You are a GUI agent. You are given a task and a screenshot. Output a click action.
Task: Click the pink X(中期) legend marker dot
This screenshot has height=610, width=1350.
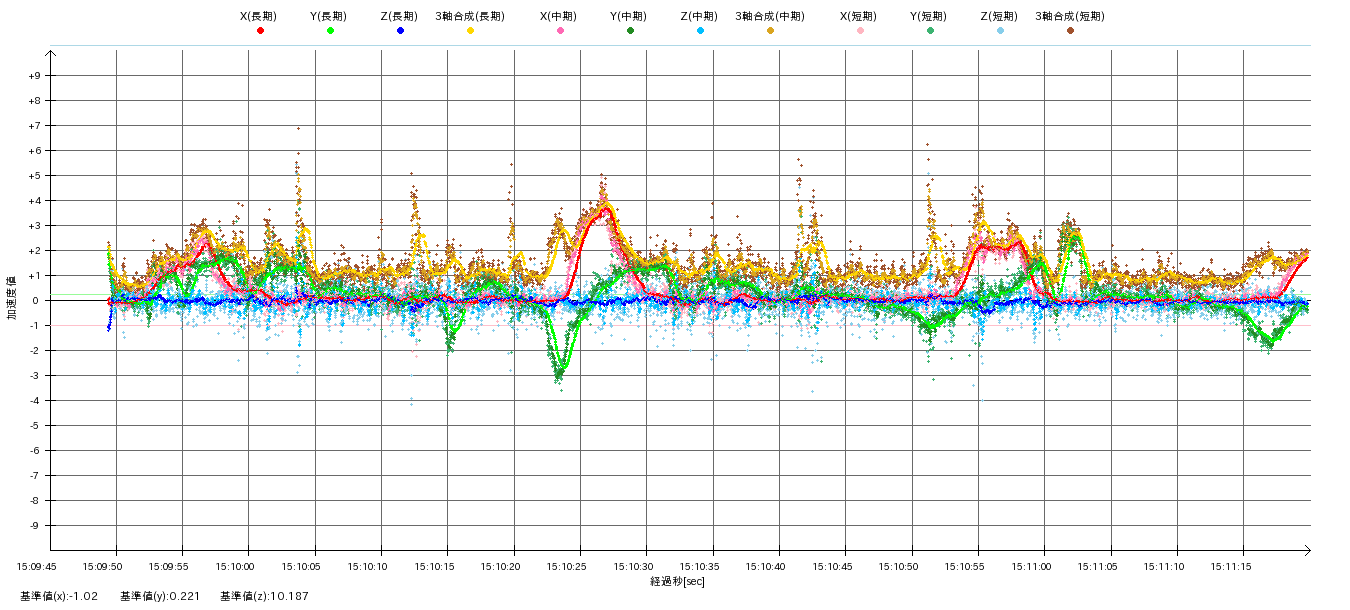tap(560, 31)
